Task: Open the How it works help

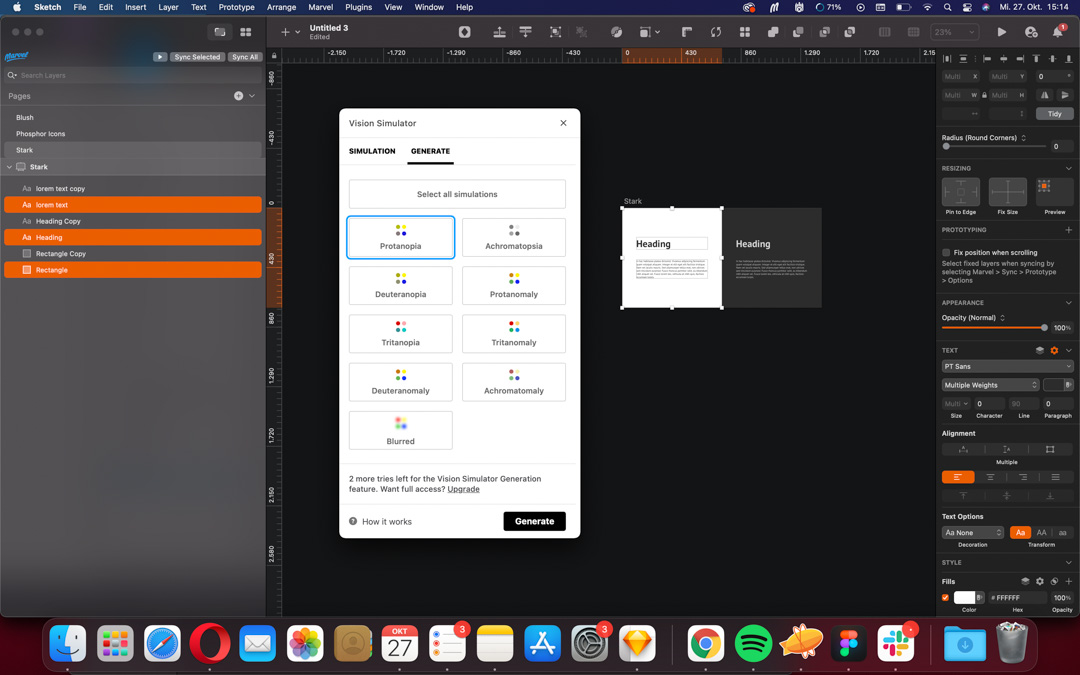Action: coord(380,521)
